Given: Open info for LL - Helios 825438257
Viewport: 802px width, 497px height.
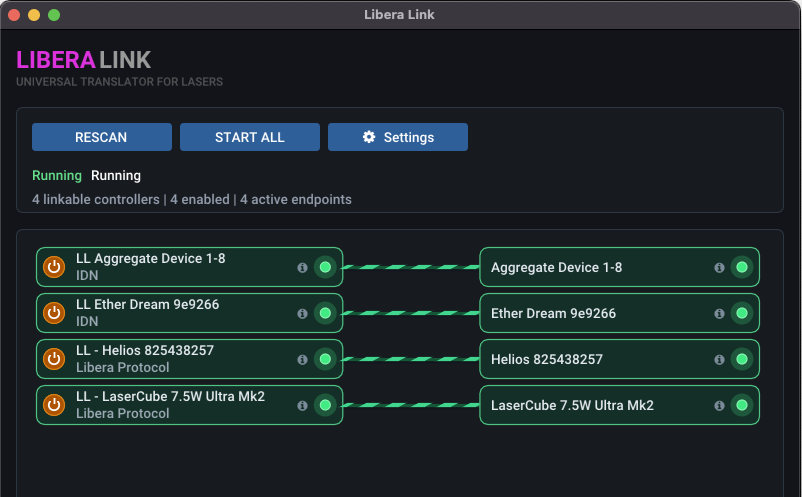Looking at the screenshot, I should click(302, 359).
